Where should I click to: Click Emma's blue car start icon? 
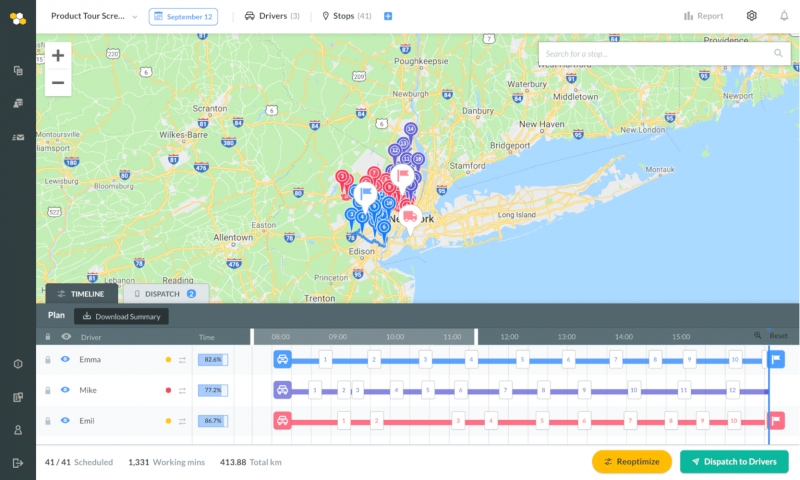pos(283,360)
